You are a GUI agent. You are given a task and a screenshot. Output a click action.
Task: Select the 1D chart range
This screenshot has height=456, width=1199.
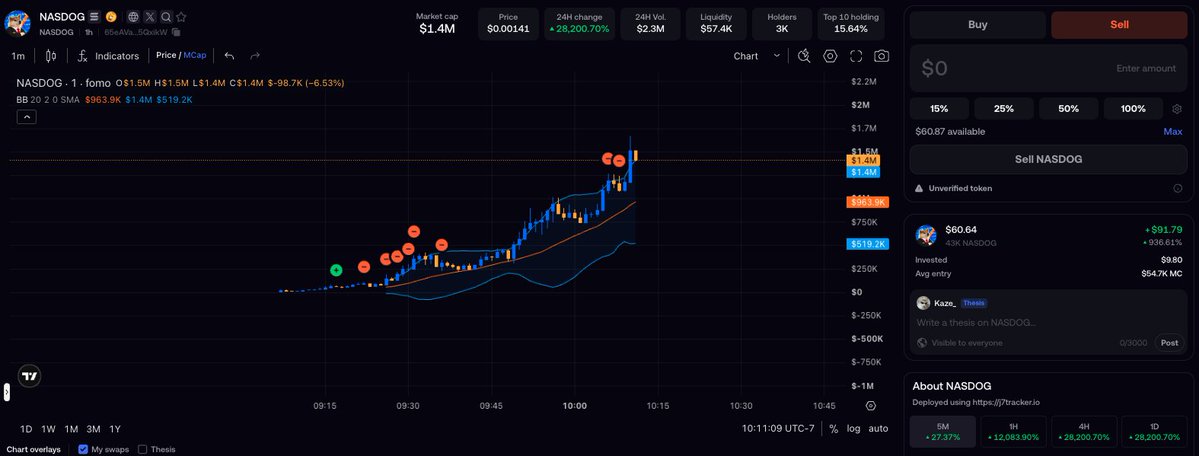pyautogui.click(x=26, y=428)
